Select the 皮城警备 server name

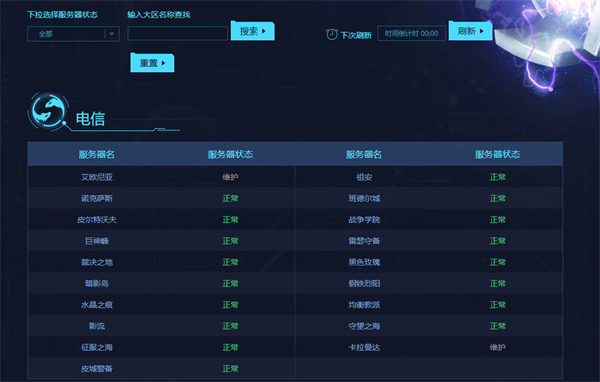(x=97, y=369)
